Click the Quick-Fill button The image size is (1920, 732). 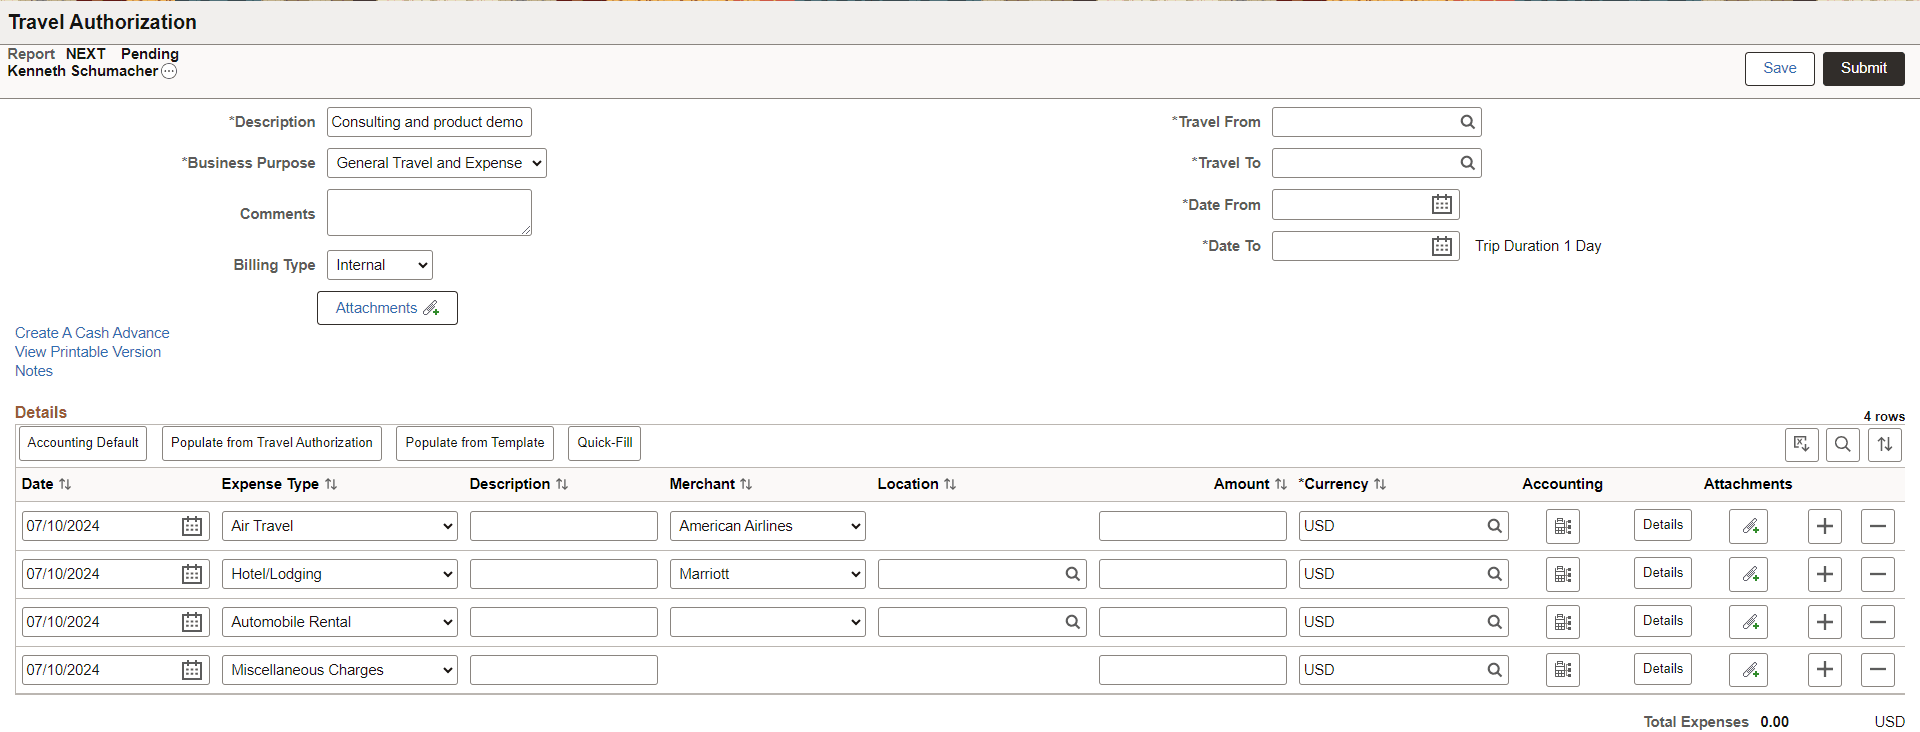click(x=605, y=443)
